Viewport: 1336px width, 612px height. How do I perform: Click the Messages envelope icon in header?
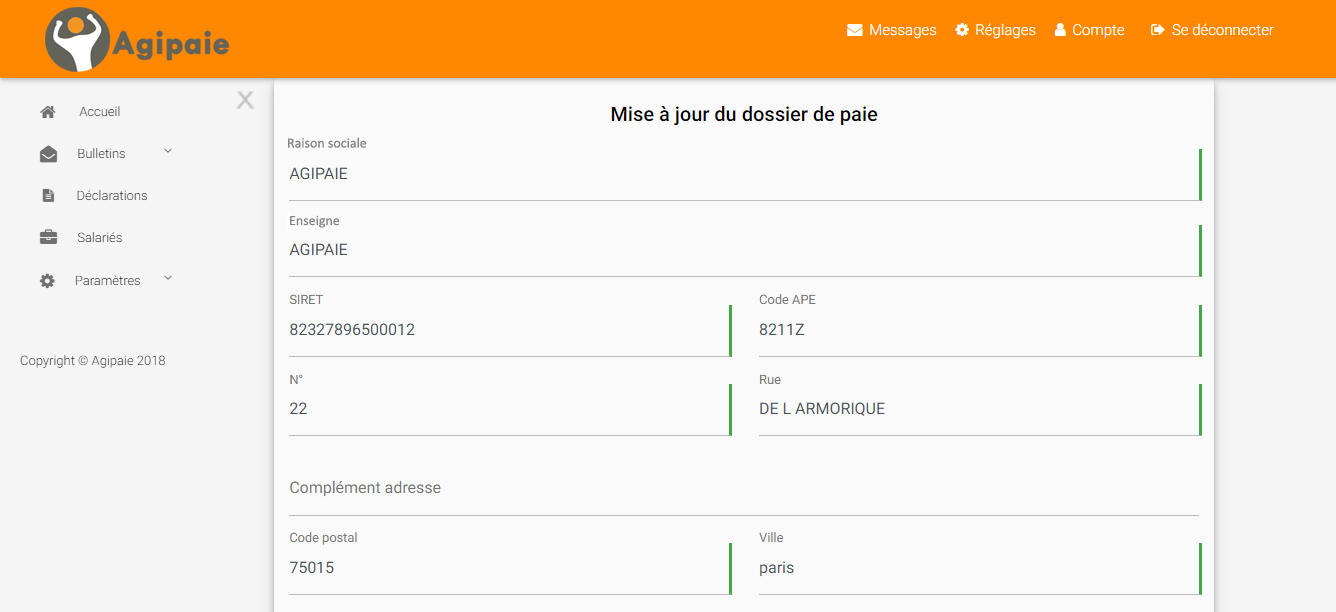855,30
